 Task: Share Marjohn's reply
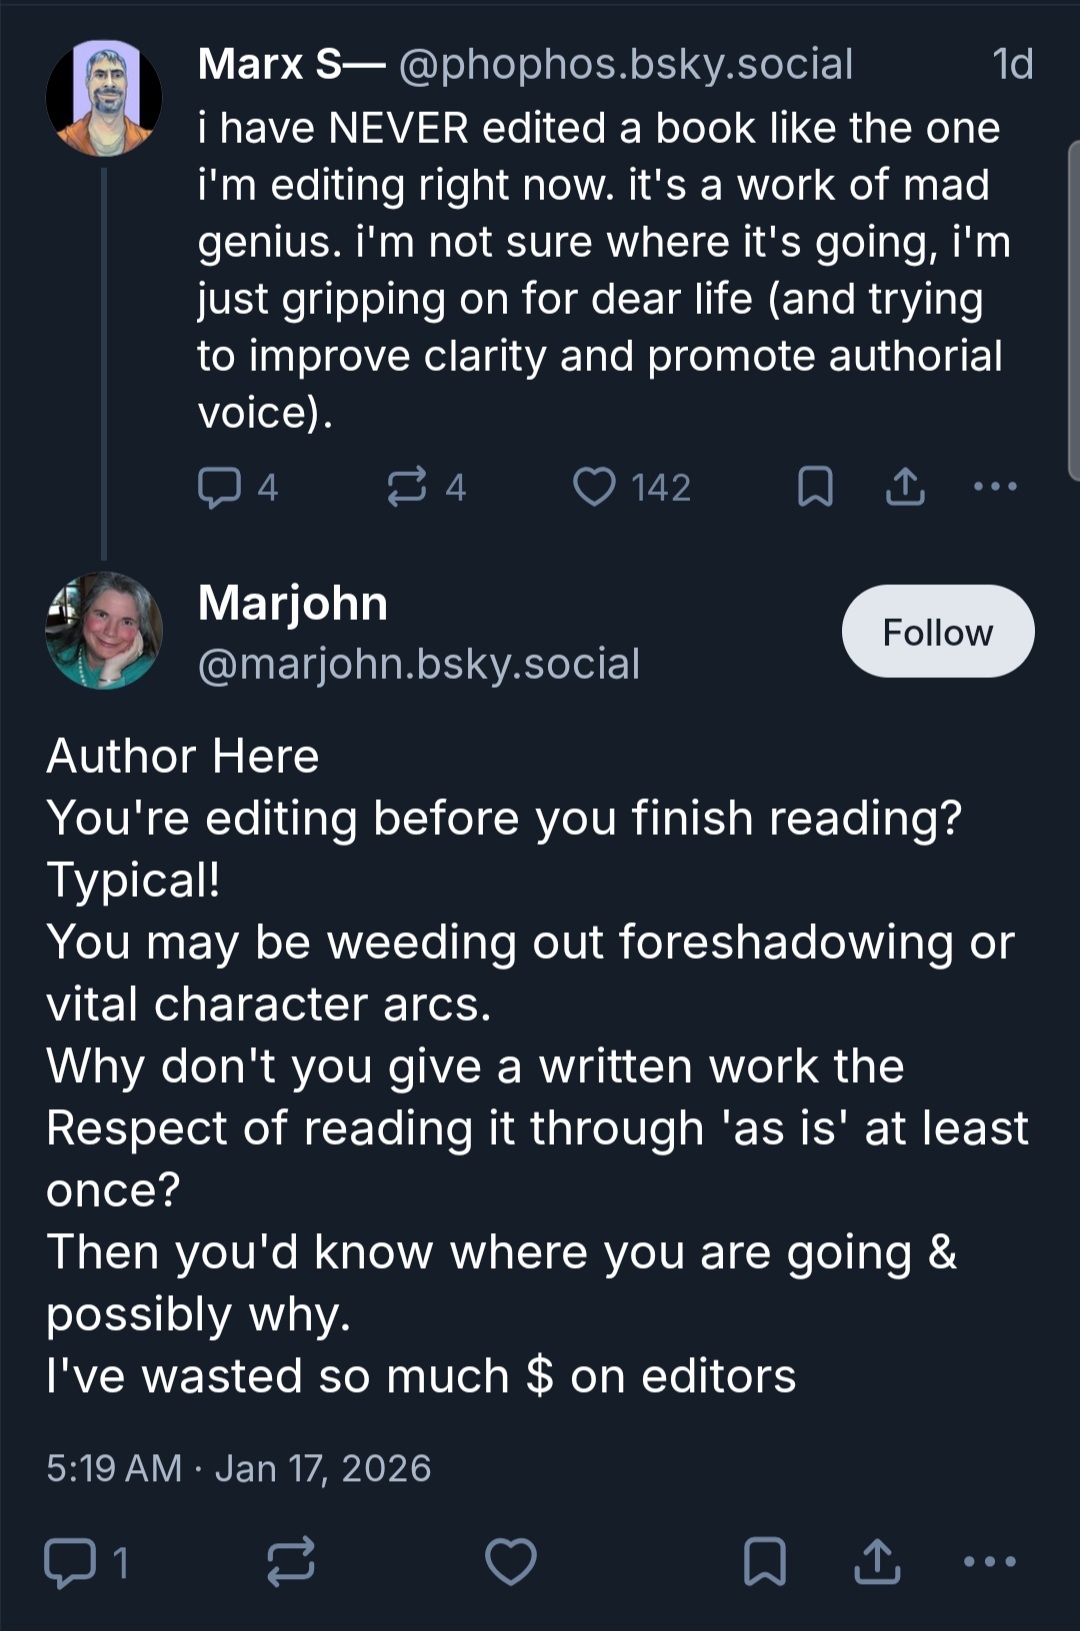[877, 1563]
